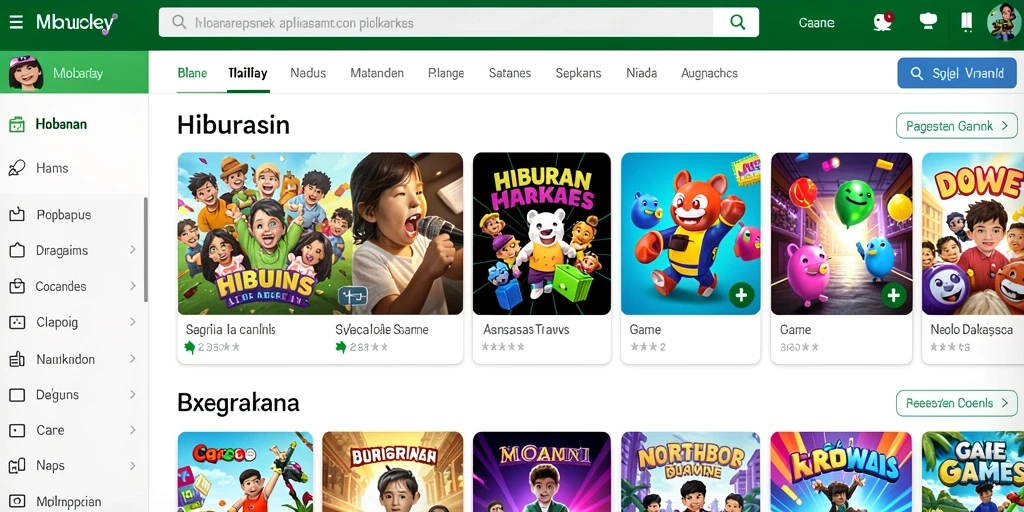This screenshot has width=1024, height=512.
Task: Click the Svecaloiae Saanne title
Action: [x=381, y=330]
